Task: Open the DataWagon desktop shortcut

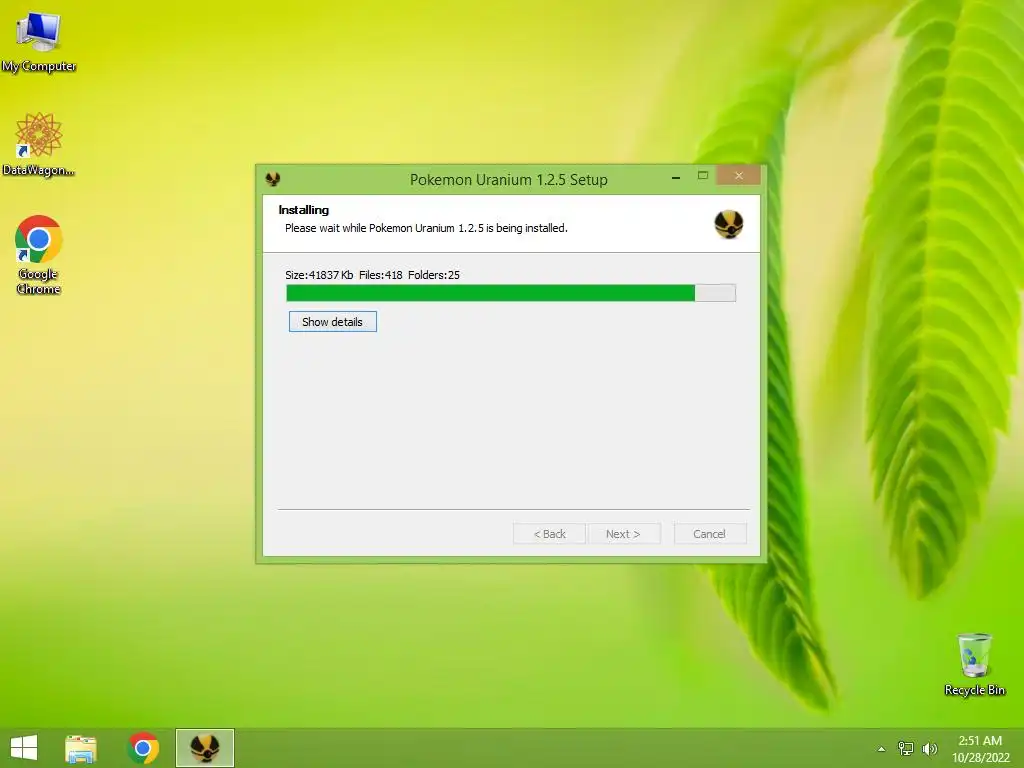Action: [39, 144]
